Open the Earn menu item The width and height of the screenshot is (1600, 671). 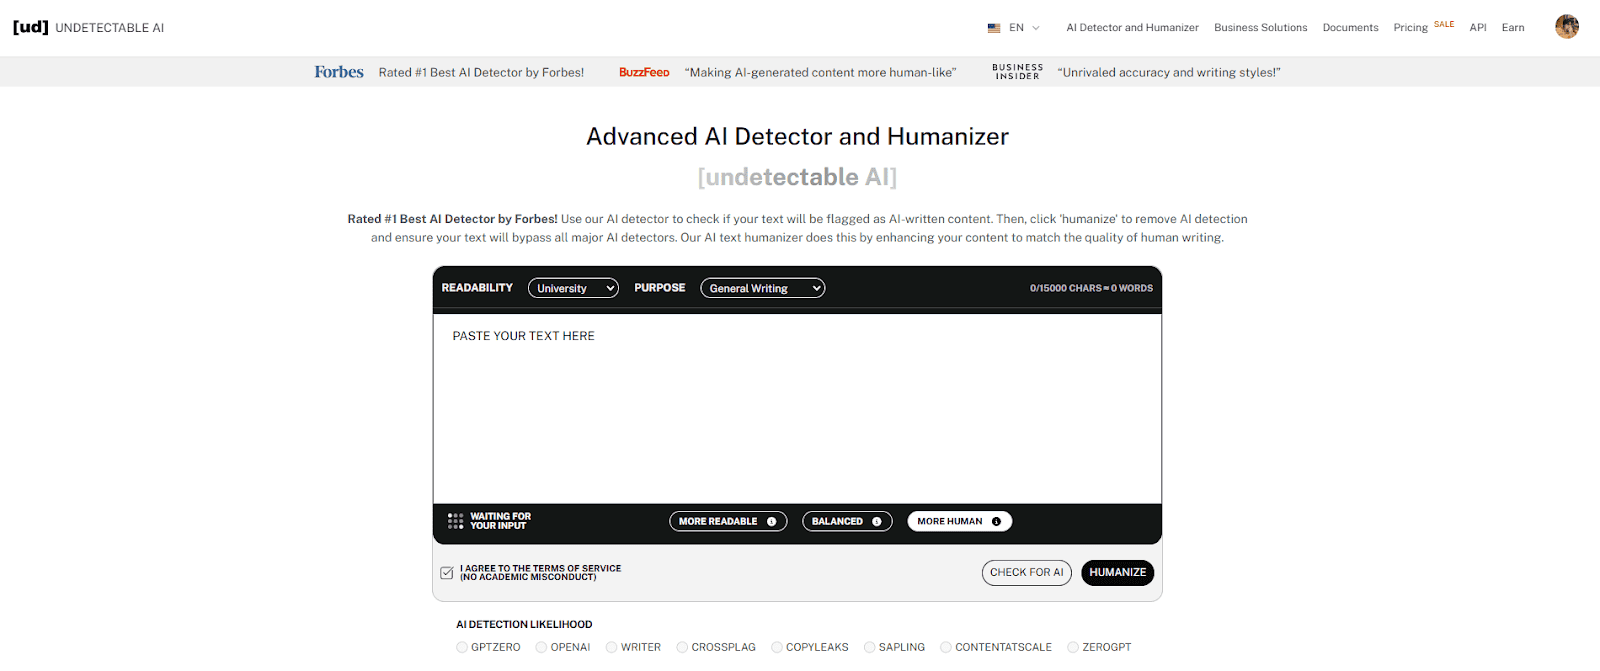tap(1513, 28)
